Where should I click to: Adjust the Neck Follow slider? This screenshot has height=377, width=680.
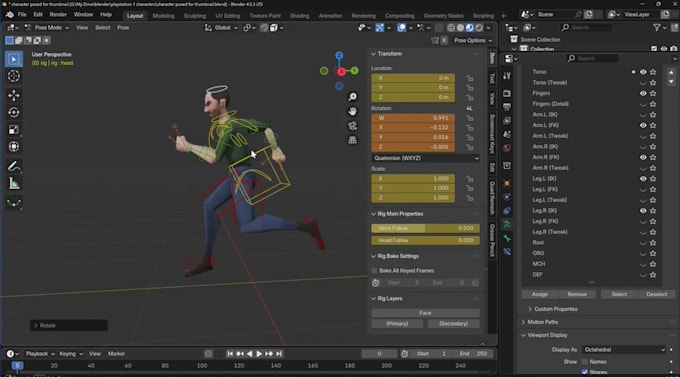425,229
